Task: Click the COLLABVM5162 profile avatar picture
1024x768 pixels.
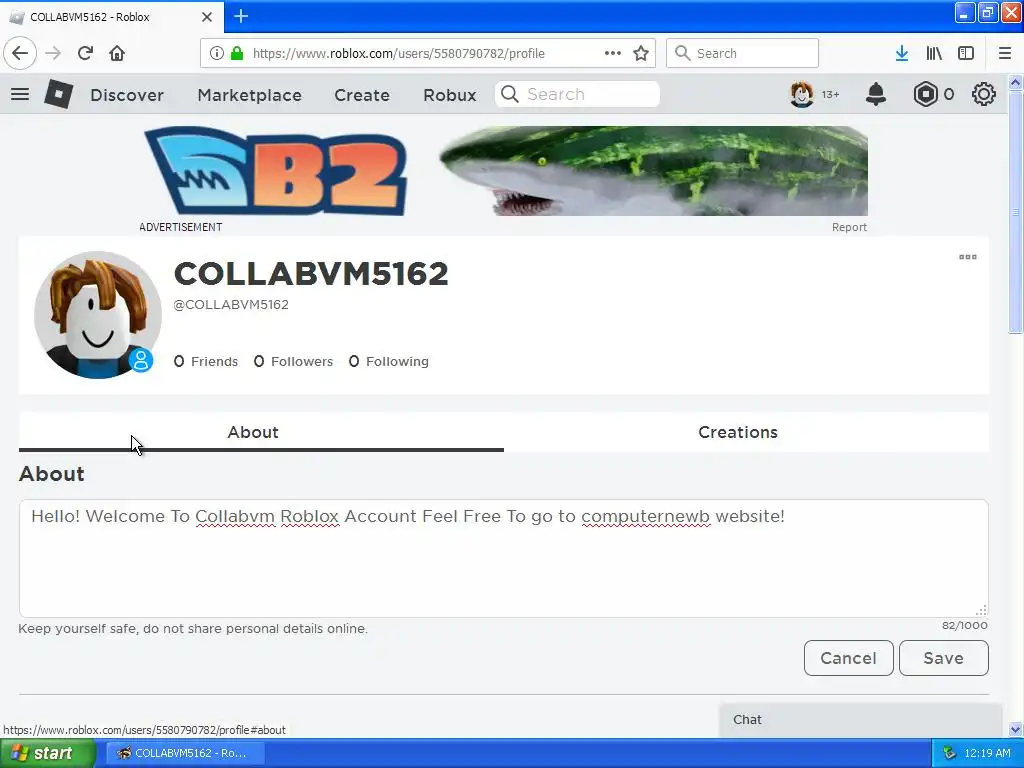Action: (98, 315)
